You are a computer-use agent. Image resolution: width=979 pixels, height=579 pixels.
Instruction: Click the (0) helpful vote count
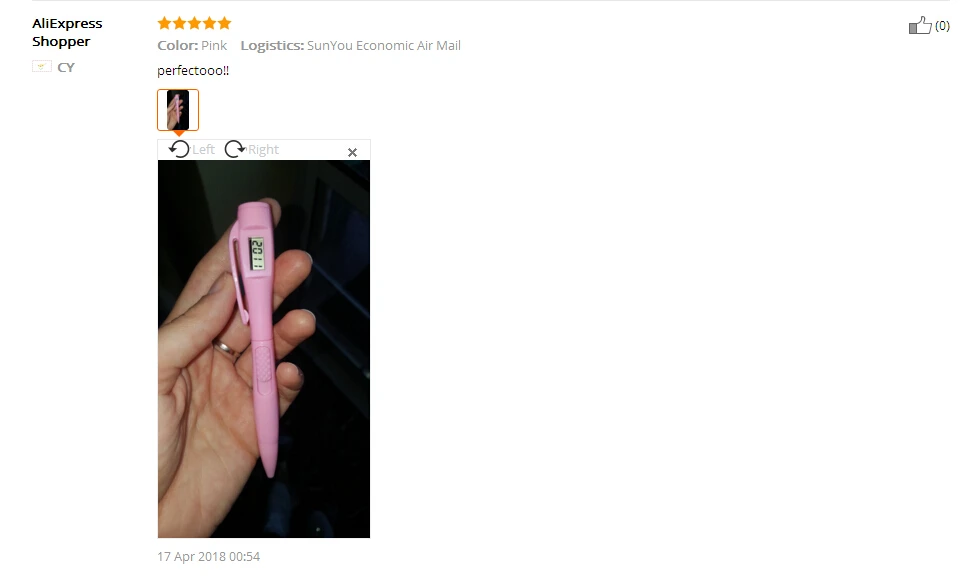(942, 26)
